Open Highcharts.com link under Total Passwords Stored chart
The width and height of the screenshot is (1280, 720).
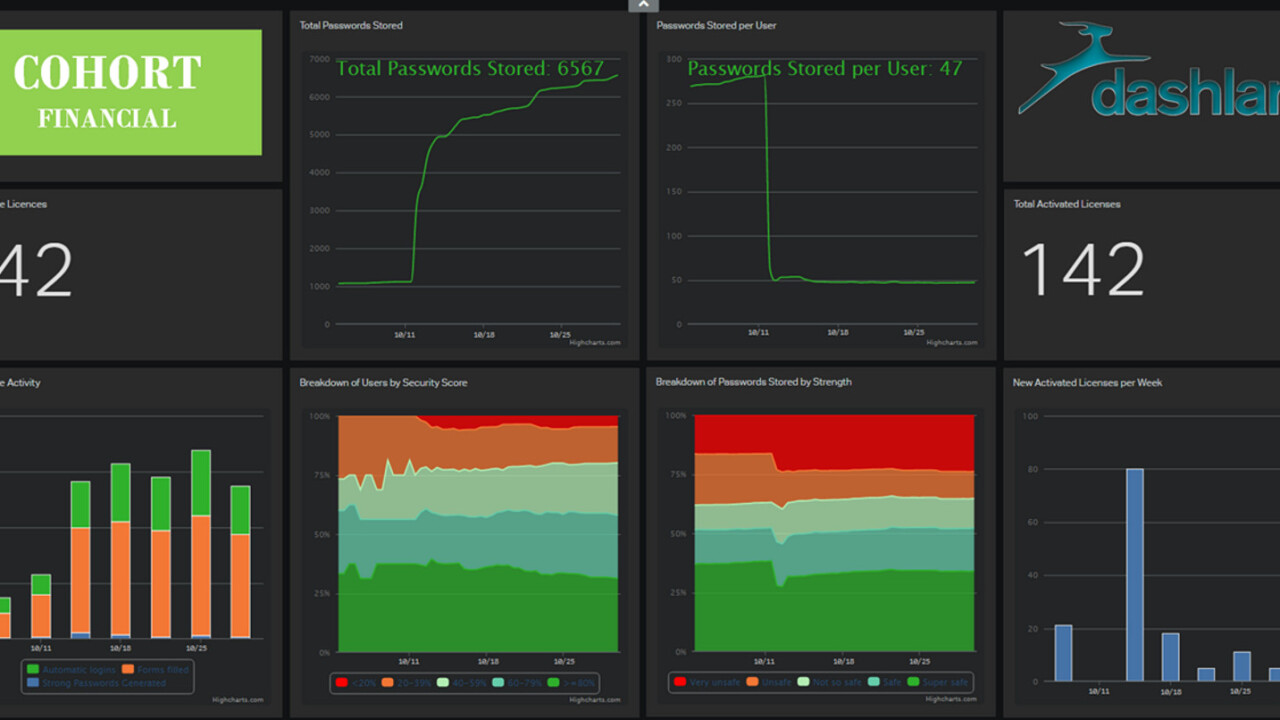[x=595, y=343]
